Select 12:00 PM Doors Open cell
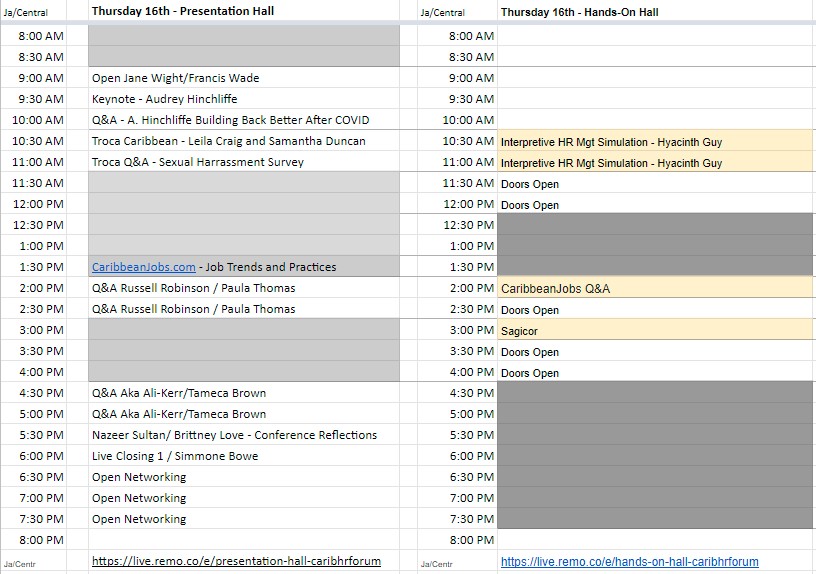 pyautogui.click(x=655, y=204)
